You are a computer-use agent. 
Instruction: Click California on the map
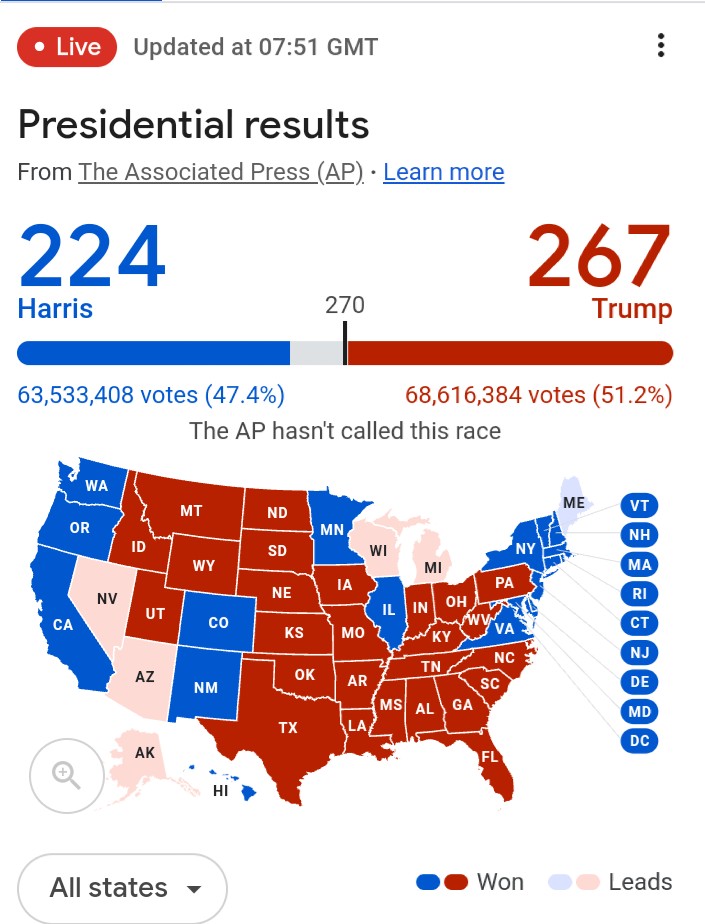(62, 625)
